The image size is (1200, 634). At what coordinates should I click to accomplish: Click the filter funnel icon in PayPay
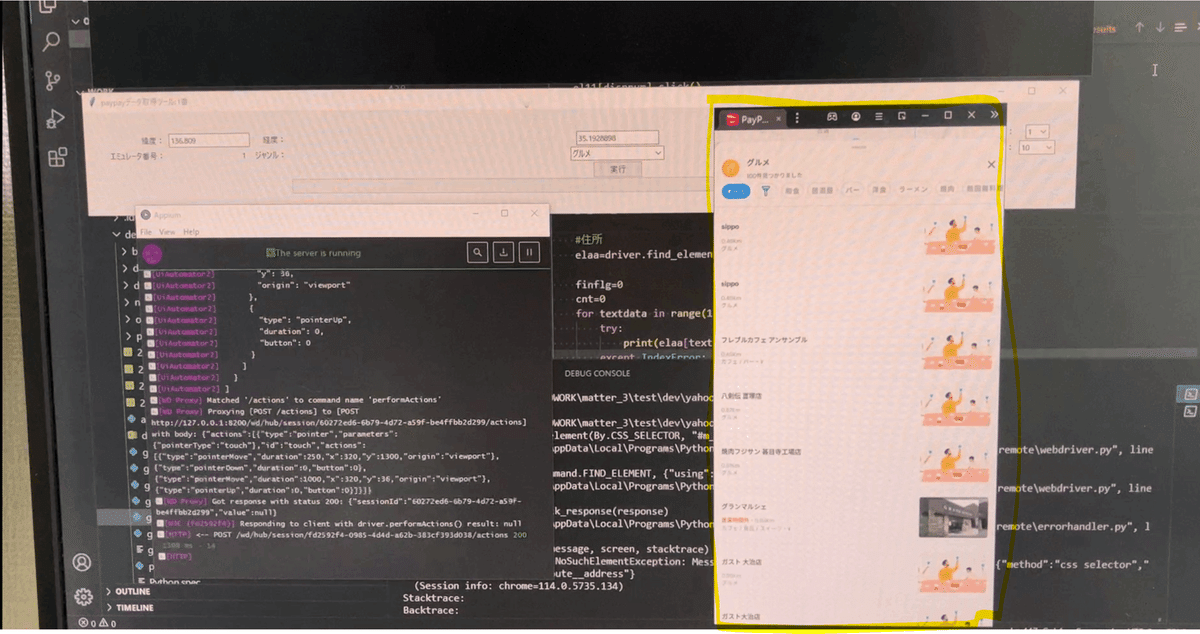766,189
